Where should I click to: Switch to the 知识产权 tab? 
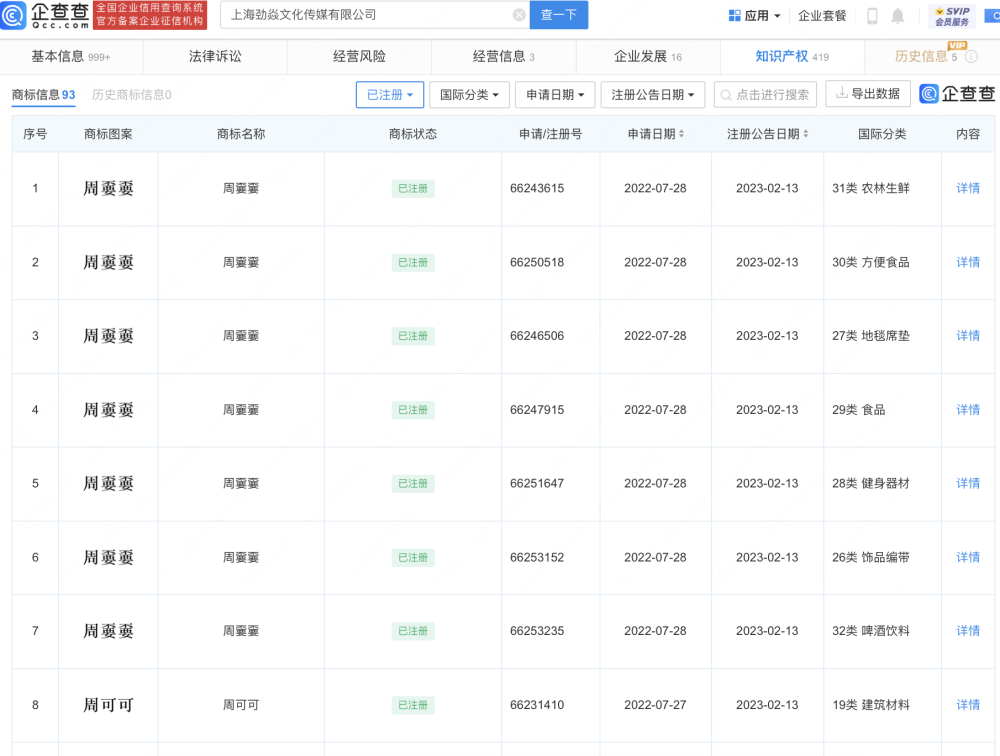(x=792, y=57)
